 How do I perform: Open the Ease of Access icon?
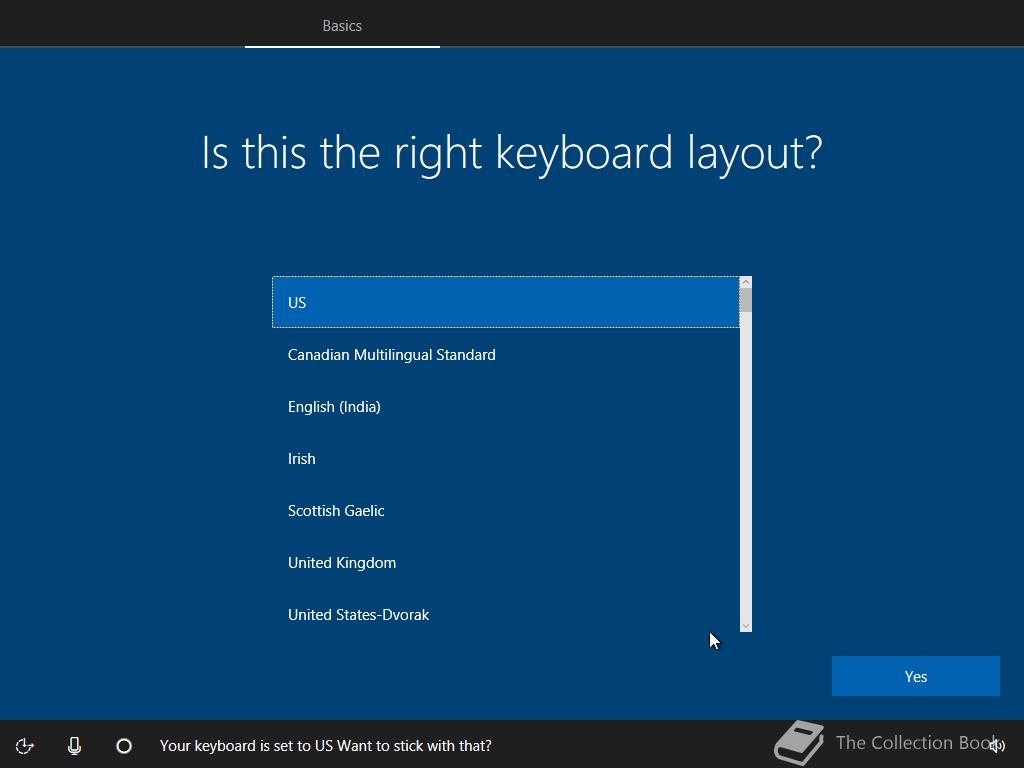point(25,746)
